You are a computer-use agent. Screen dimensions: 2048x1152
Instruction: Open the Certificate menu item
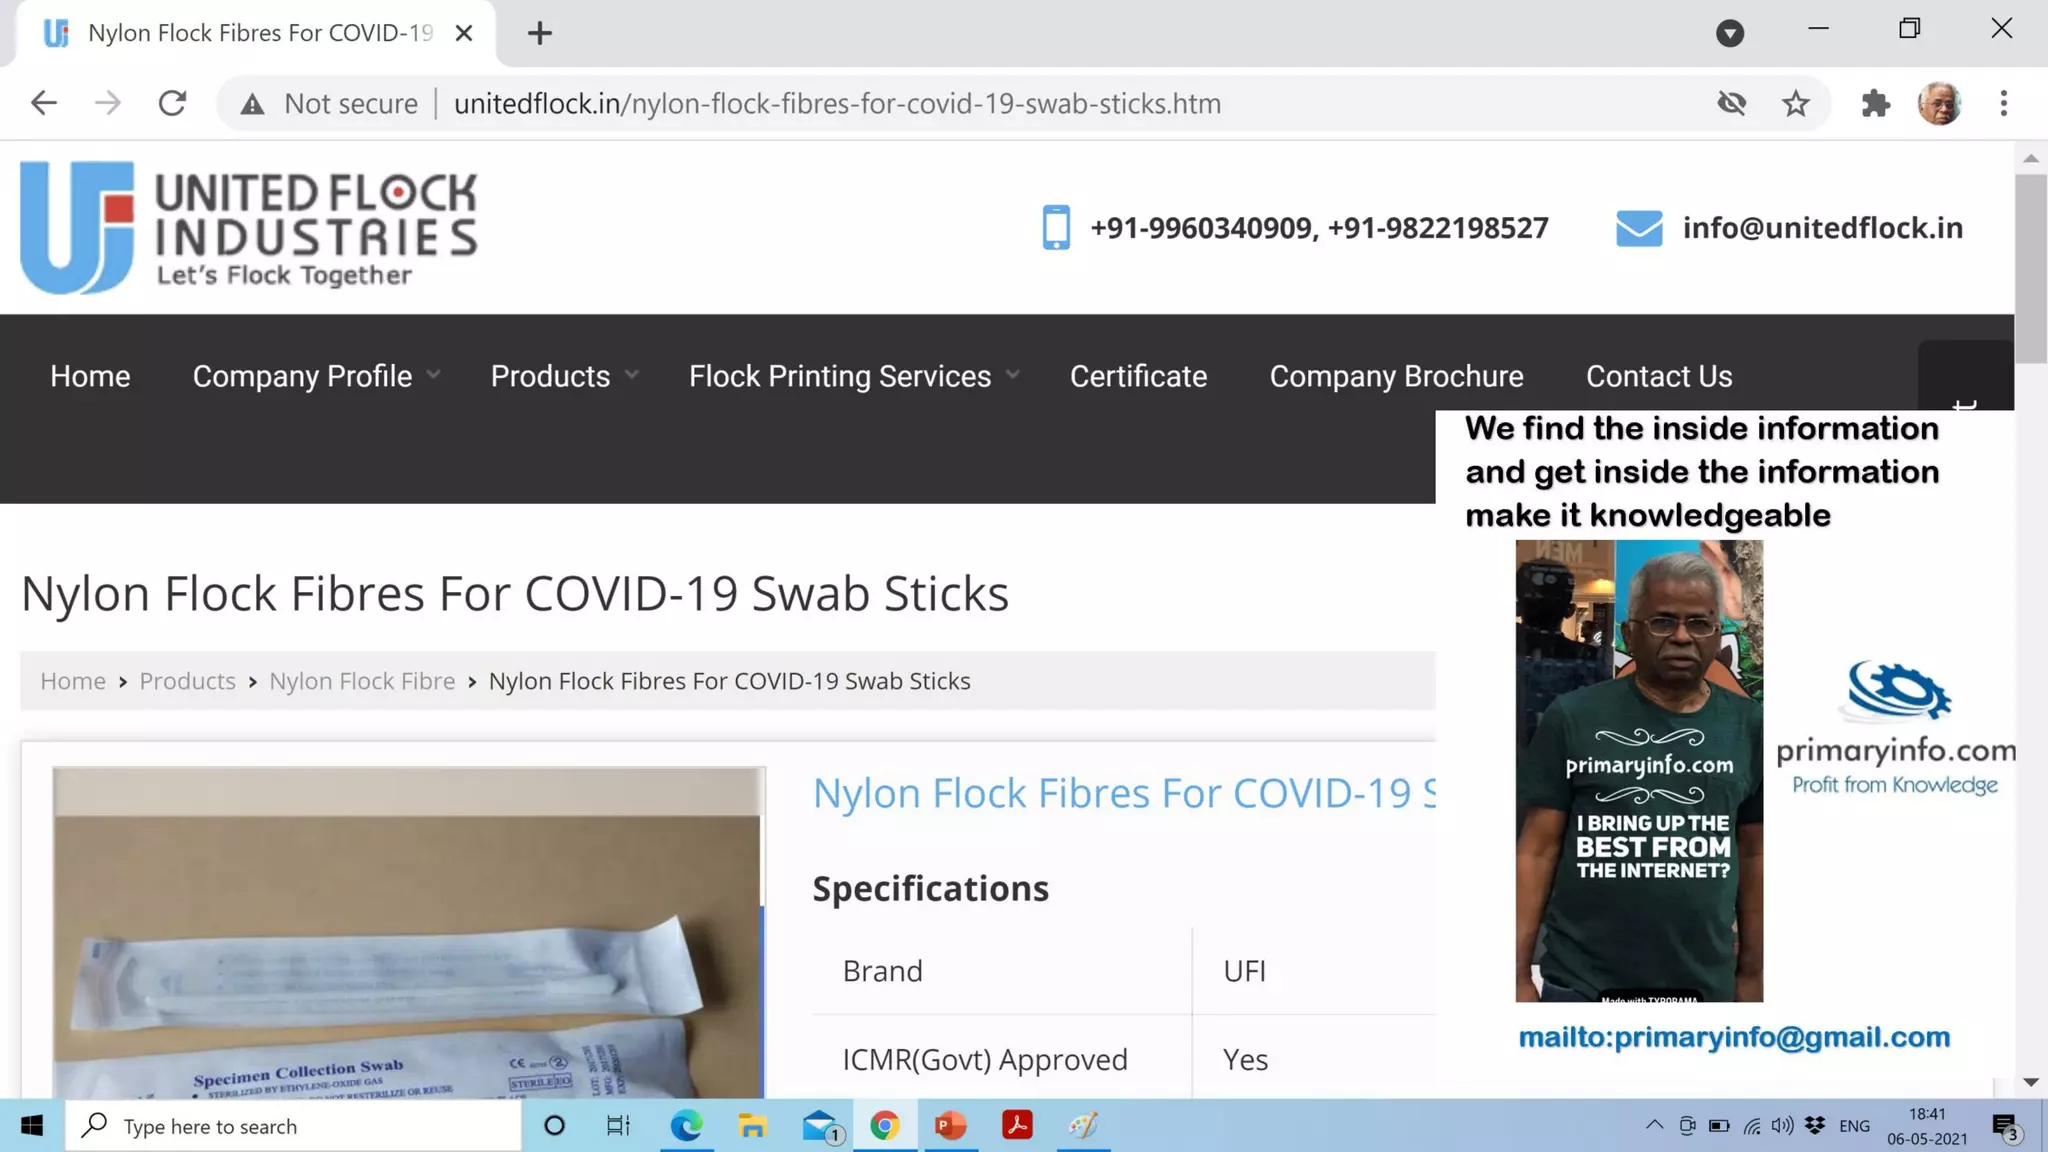point(1138,376)
